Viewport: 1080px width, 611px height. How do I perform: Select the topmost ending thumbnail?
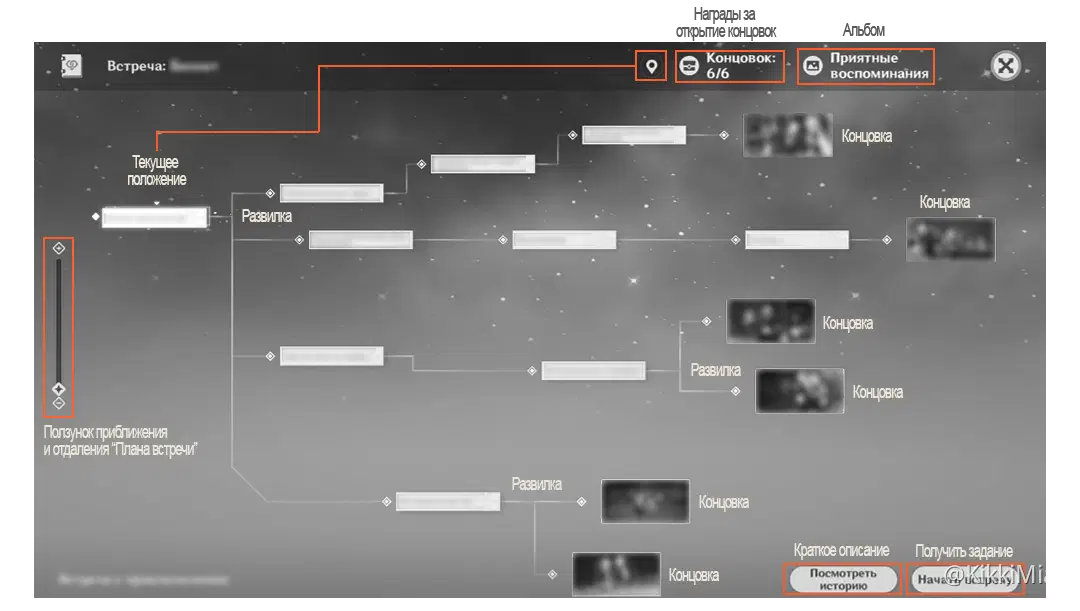(x=787, y=135)
